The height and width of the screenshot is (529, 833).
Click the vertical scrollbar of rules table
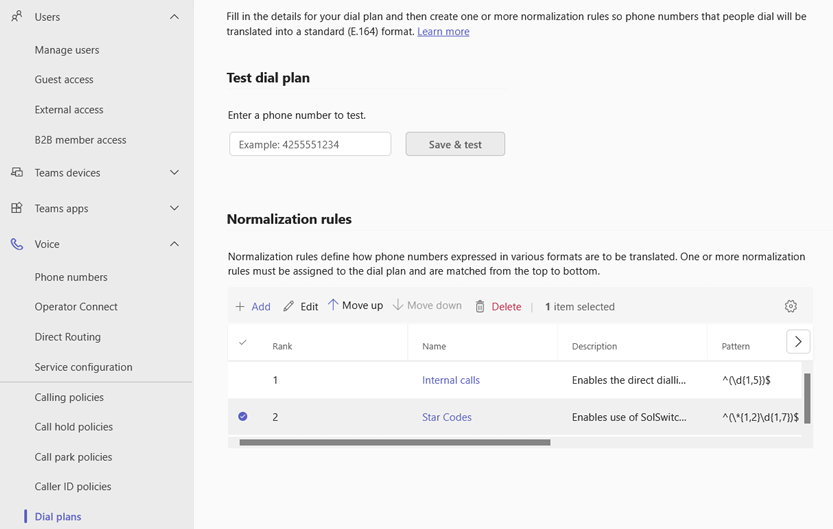click(x=807, y=398)
